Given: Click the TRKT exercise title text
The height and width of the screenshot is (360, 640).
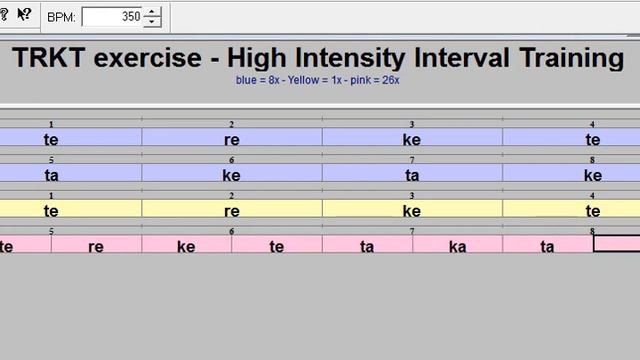Looking at the screenshot, I should click(x=318, y=58).
